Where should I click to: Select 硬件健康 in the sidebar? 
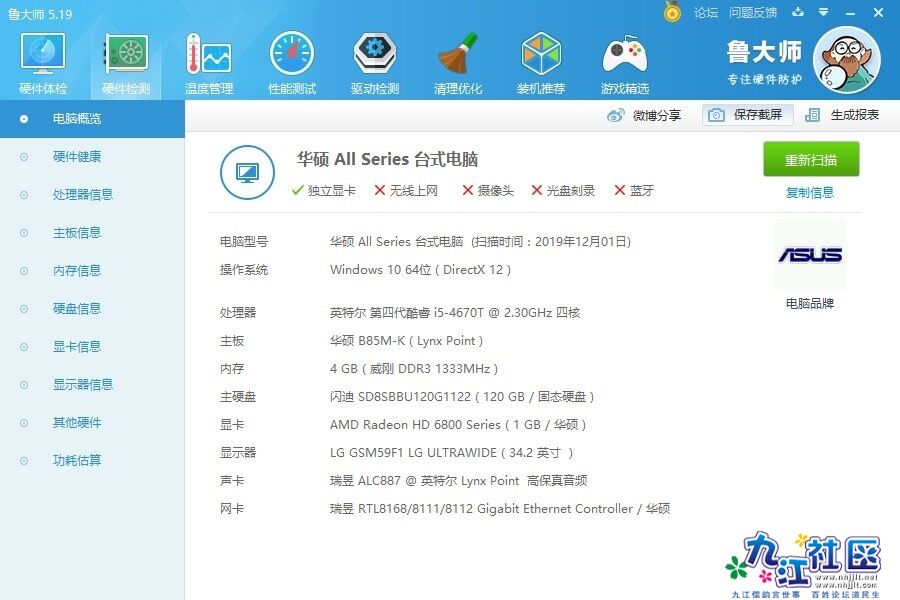coord(77,157)
